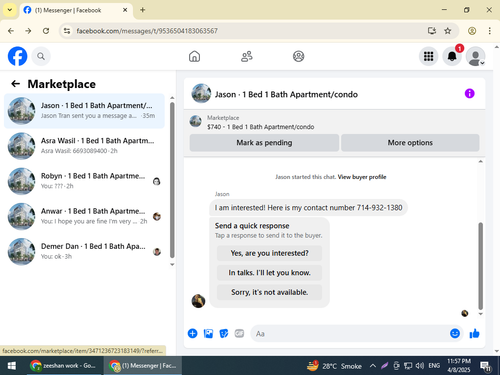Screen dimensions: 500x375
Task: Open Chrome three-dot menu
Action: [489, 31]
